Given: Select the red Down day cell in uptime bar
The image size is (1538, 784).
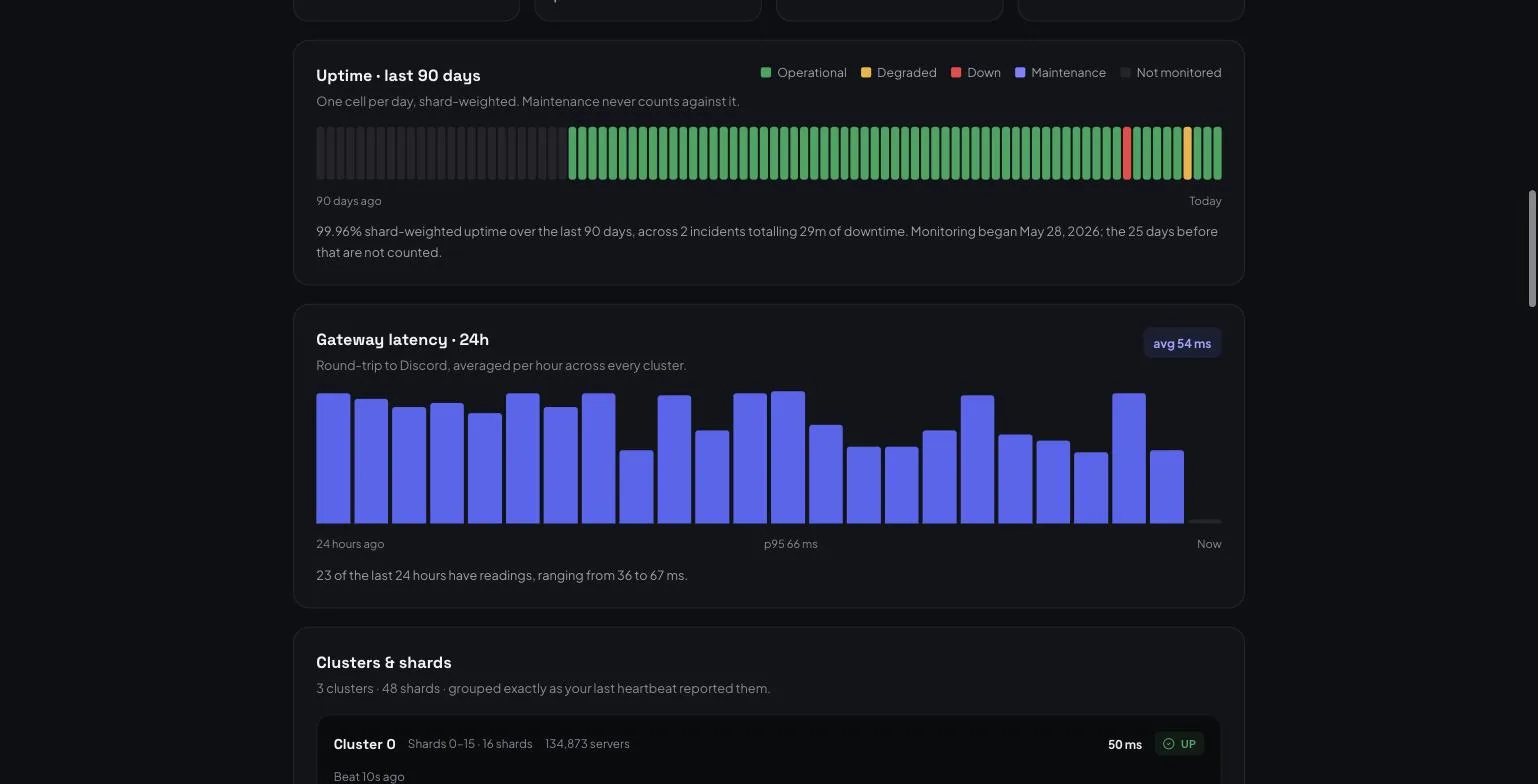Looking at the screenshot, I should click(x=1127, y=153).
